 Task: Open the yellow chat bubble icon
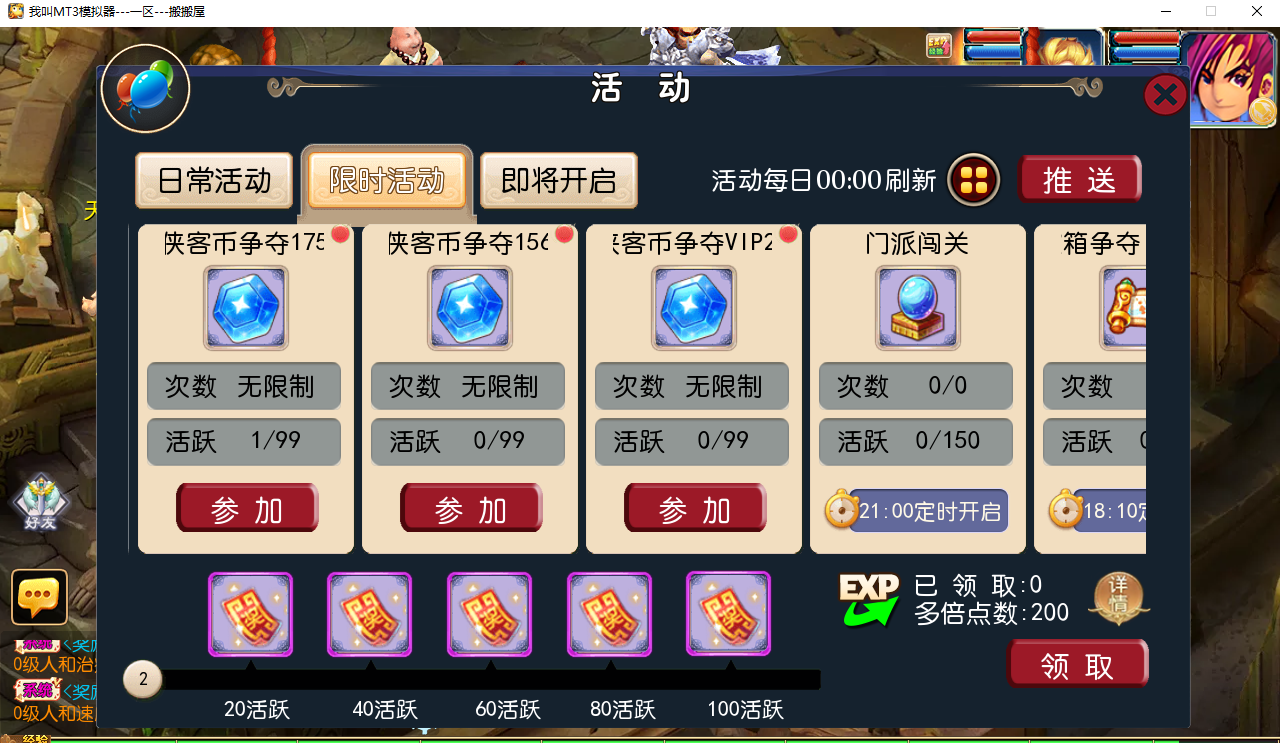[x=39, y=597]
